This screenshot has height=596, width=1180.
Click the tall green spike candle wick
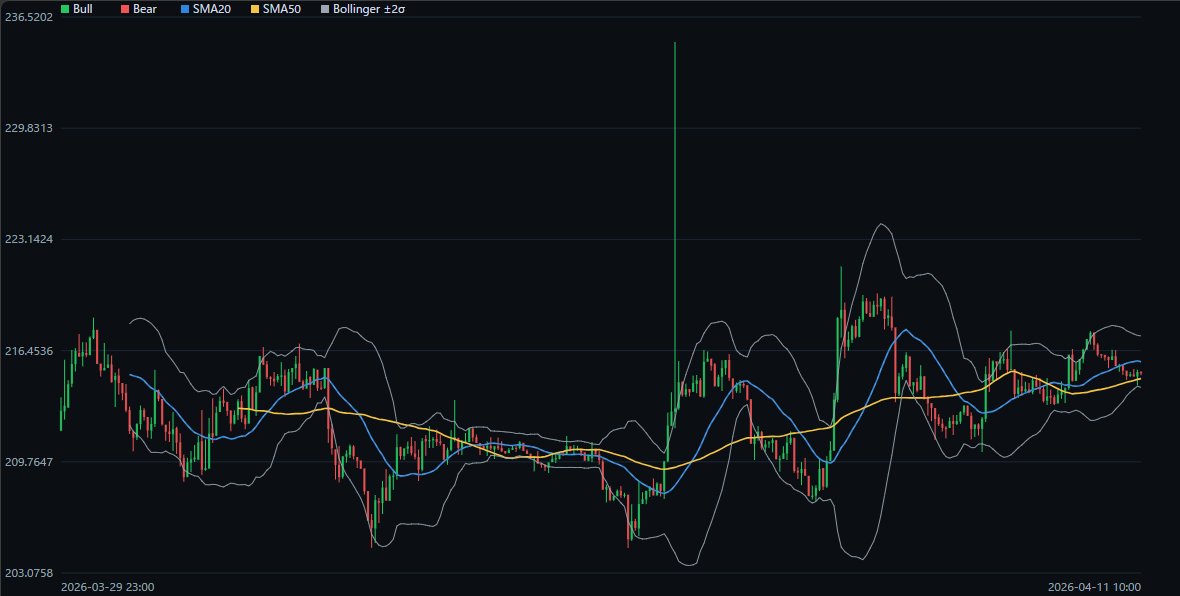(x=675, y=150)
